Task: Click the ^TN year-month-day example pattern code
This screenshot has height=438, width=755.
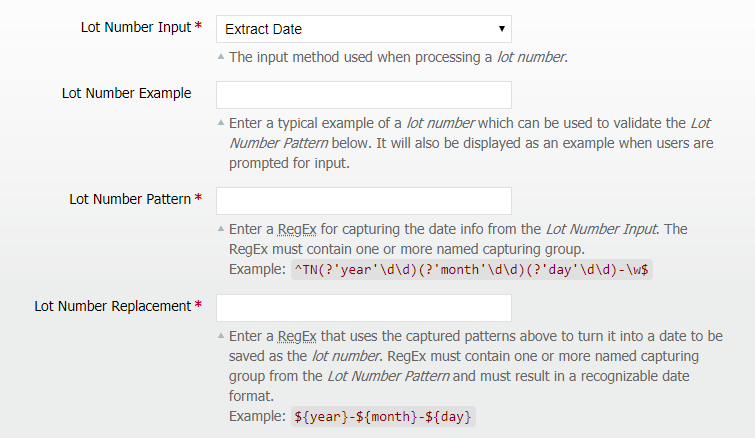Action: coord(471,270)
